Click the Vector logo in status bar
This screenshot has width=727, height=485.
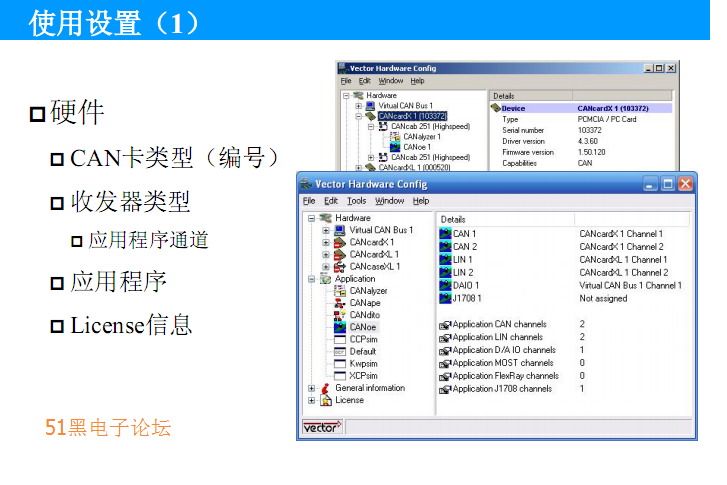point(322,427)
